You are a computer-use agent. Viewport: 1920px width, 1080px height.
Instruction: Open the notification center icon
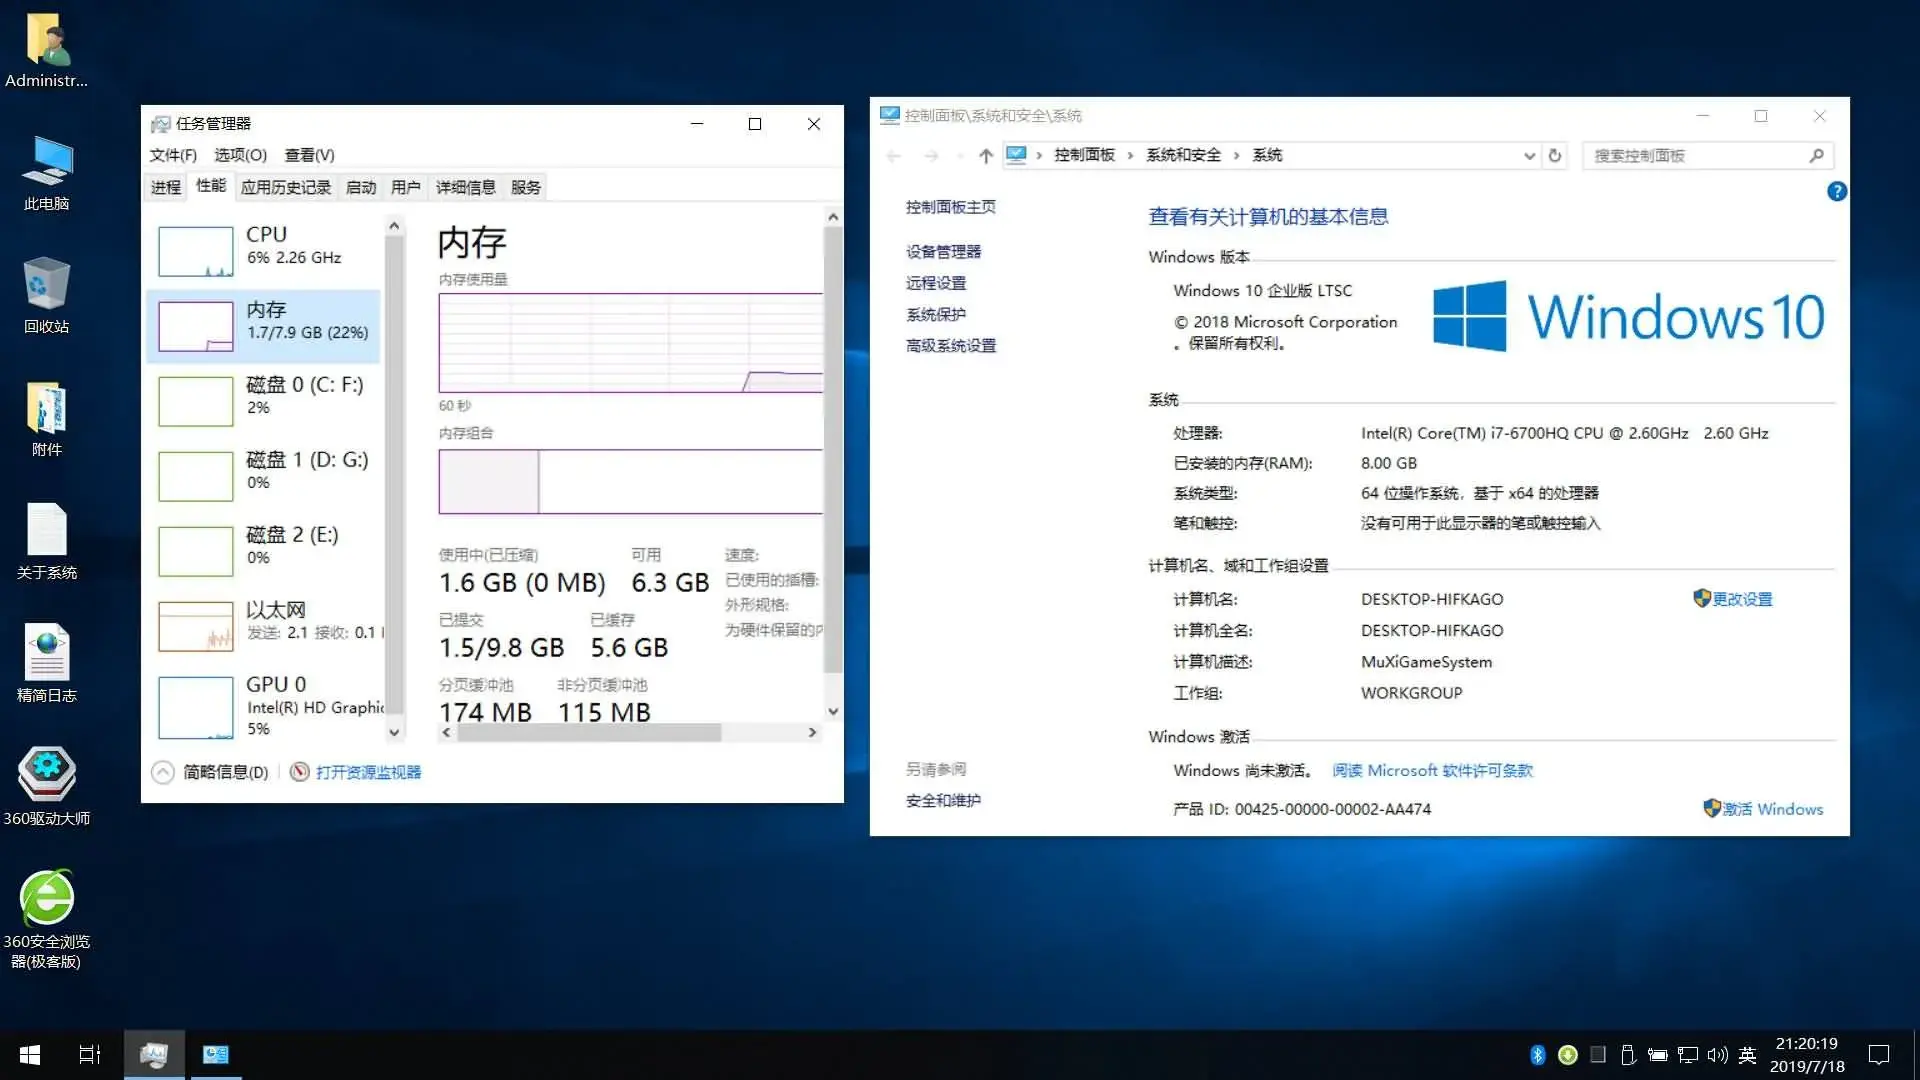coord(1879,1055)
